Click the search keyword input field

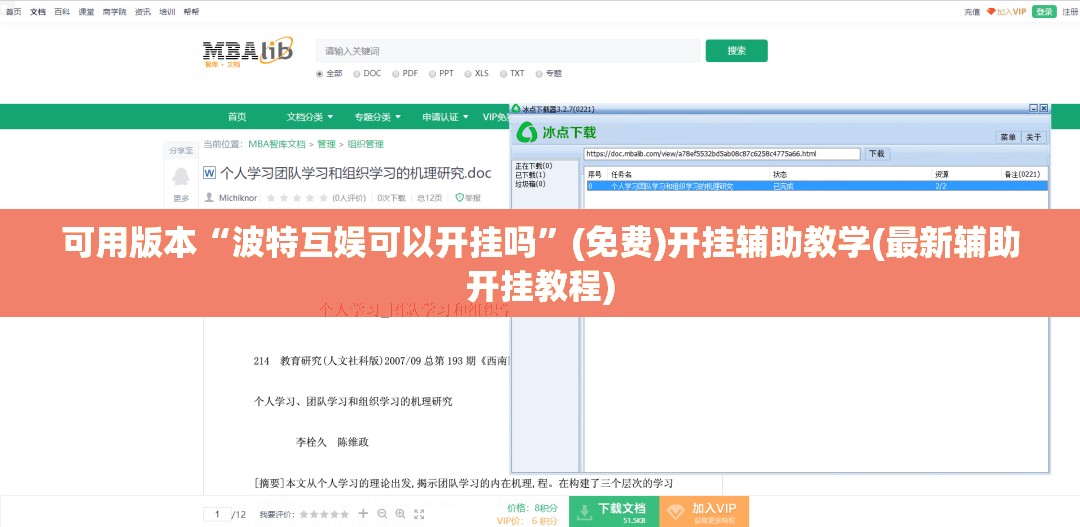pos(508,51)
